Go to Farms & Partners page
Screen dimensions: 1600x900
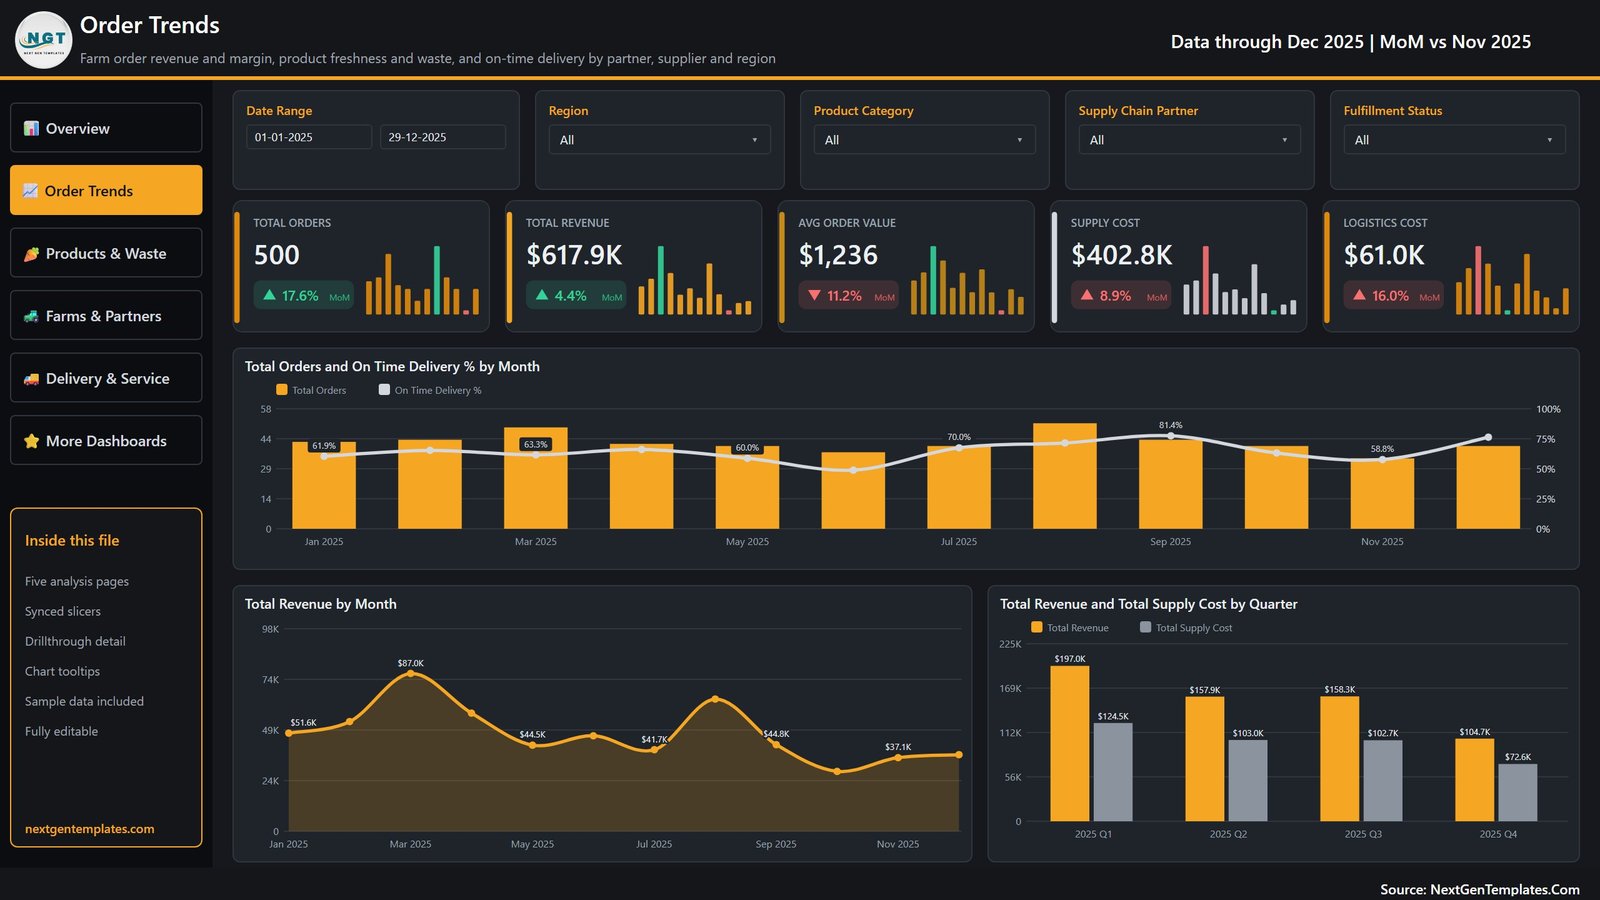pyautogui.click(x=106, y=316)
